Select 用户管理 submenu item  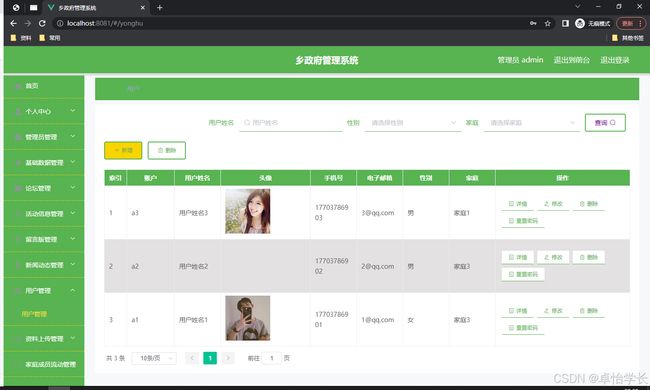(44, 314)
